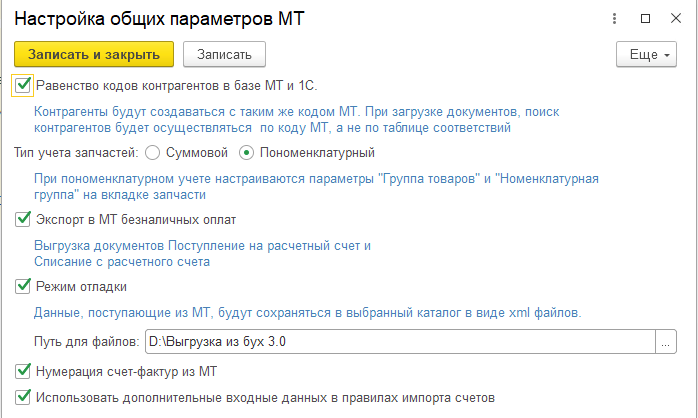
Task: Expand the "Еще" dropdown menu
Action: click(650, 54)
